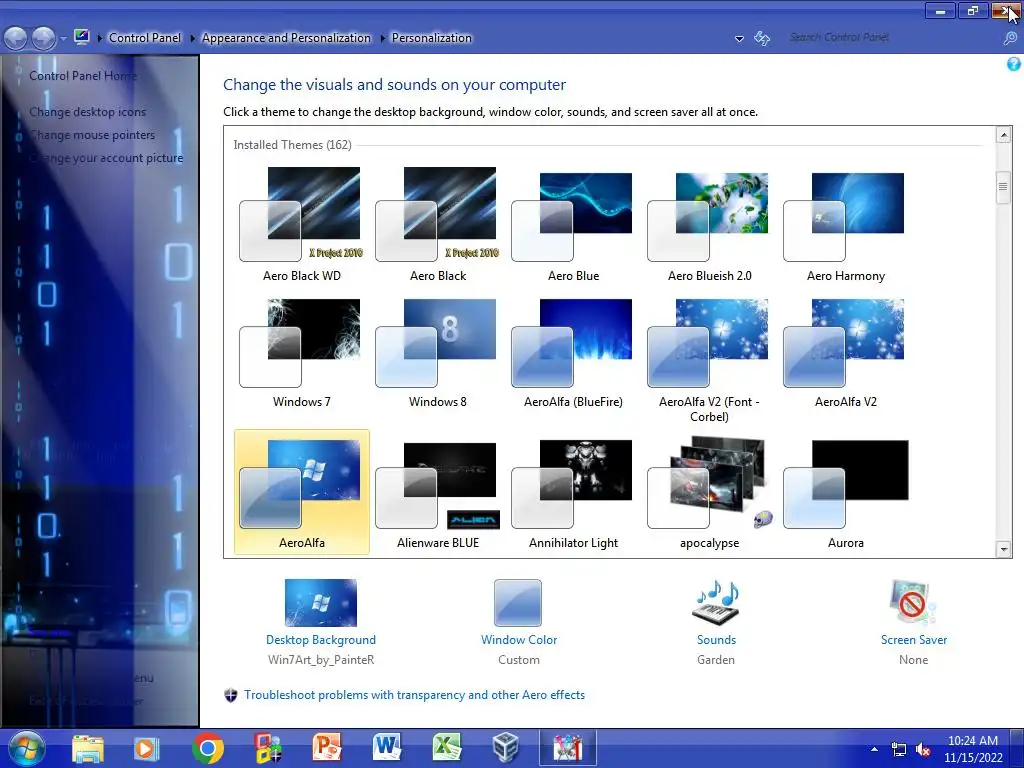This screenshot has height=768, width=1024.
Task: Go to Control Panel in breadcrumb
Action: (x=144, y=38)
